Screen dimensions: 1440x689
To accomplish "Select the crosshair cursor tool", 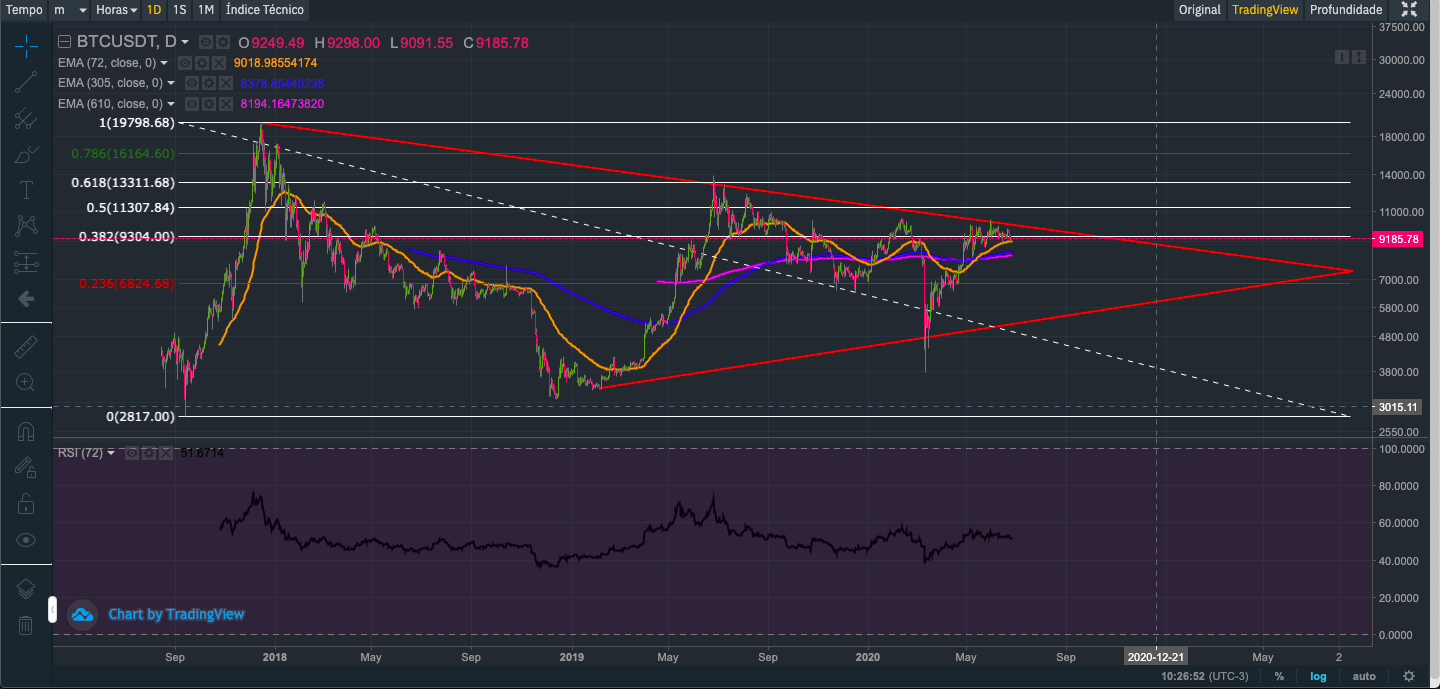I will click(x=26, y=45).
